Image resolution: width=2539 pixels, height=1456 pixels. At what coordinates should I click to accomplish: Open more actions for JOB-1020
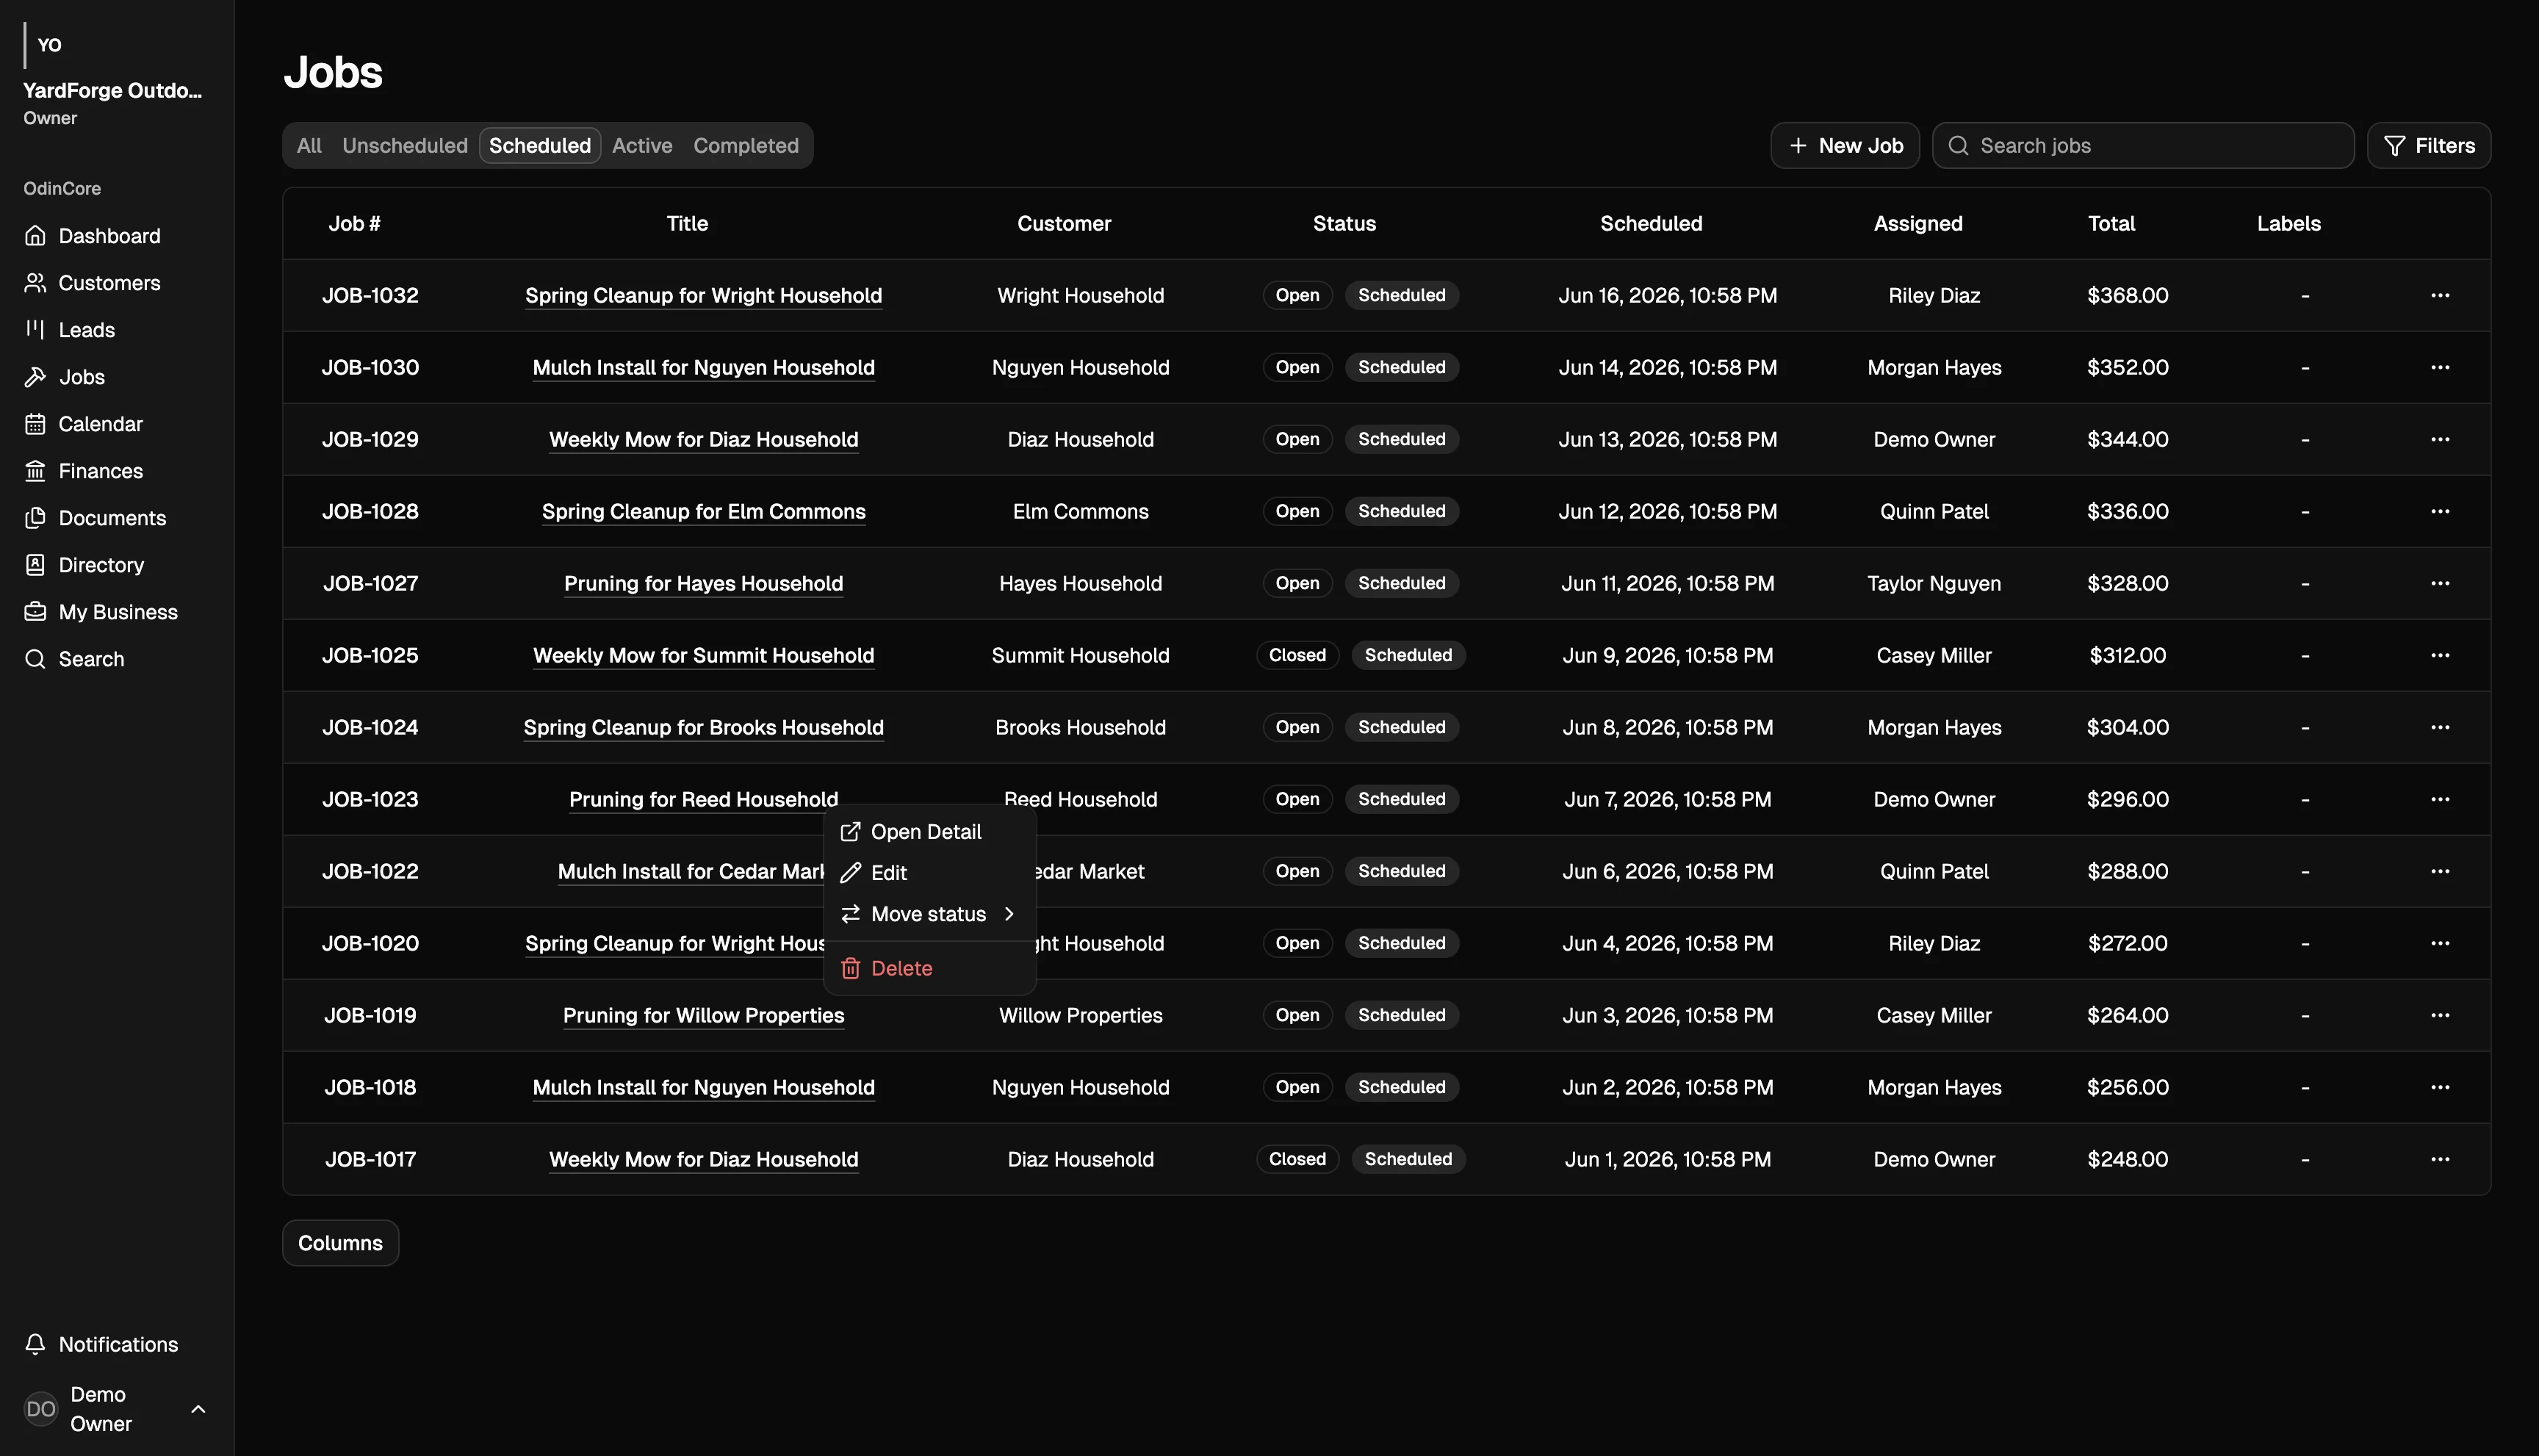[2440, 943]
